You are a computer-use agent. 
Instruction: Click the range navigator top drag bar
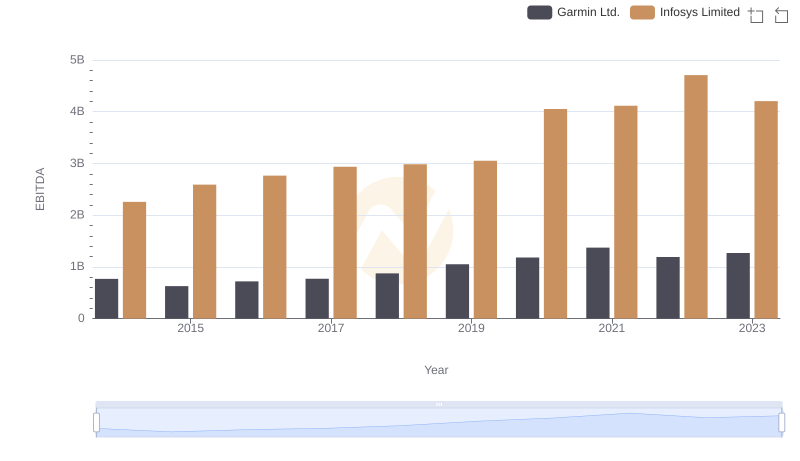(439, 404)
